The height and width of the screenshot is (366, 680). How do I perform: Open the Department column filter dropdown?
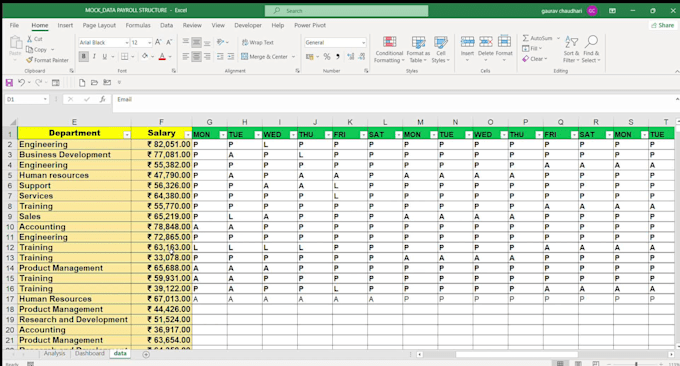click(x=127, y=135)
